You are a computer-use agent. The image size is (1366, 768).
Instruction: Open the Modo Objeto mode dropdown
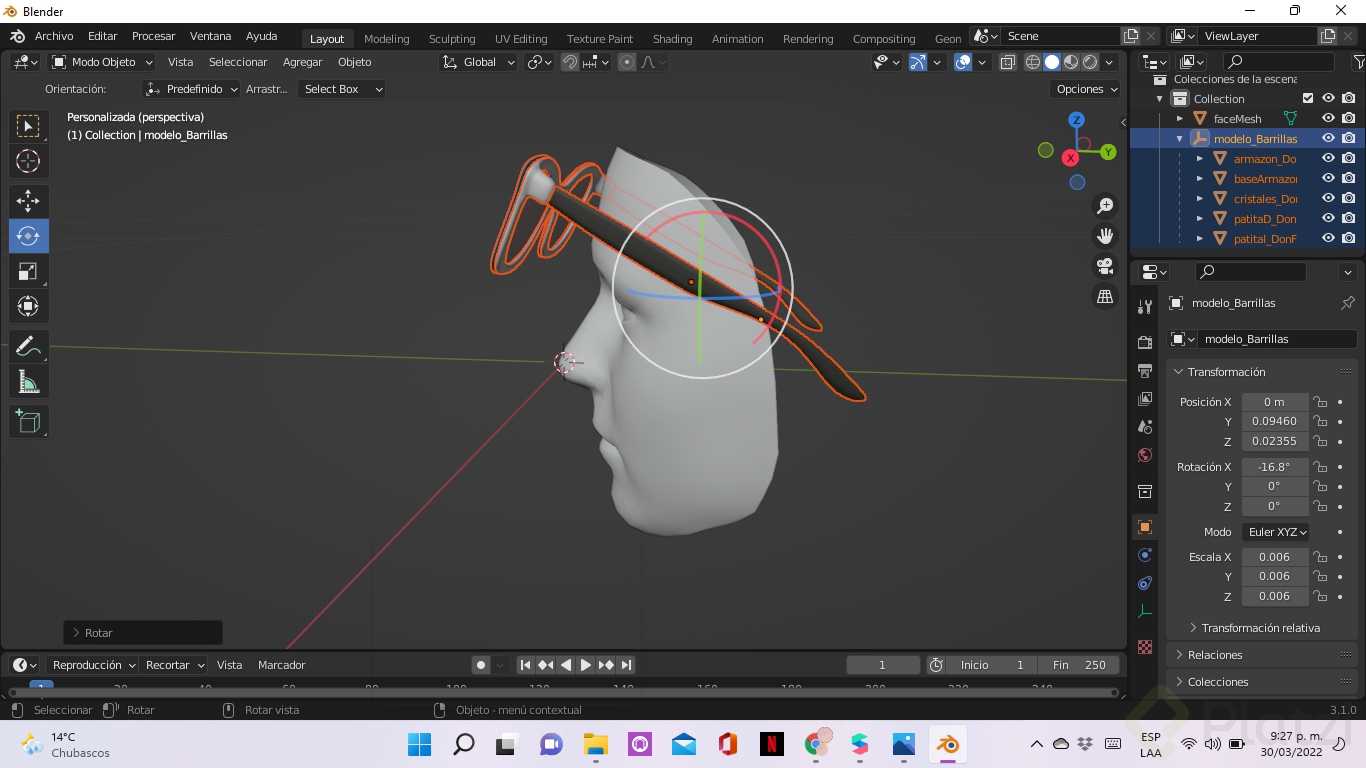pos(102,62)
